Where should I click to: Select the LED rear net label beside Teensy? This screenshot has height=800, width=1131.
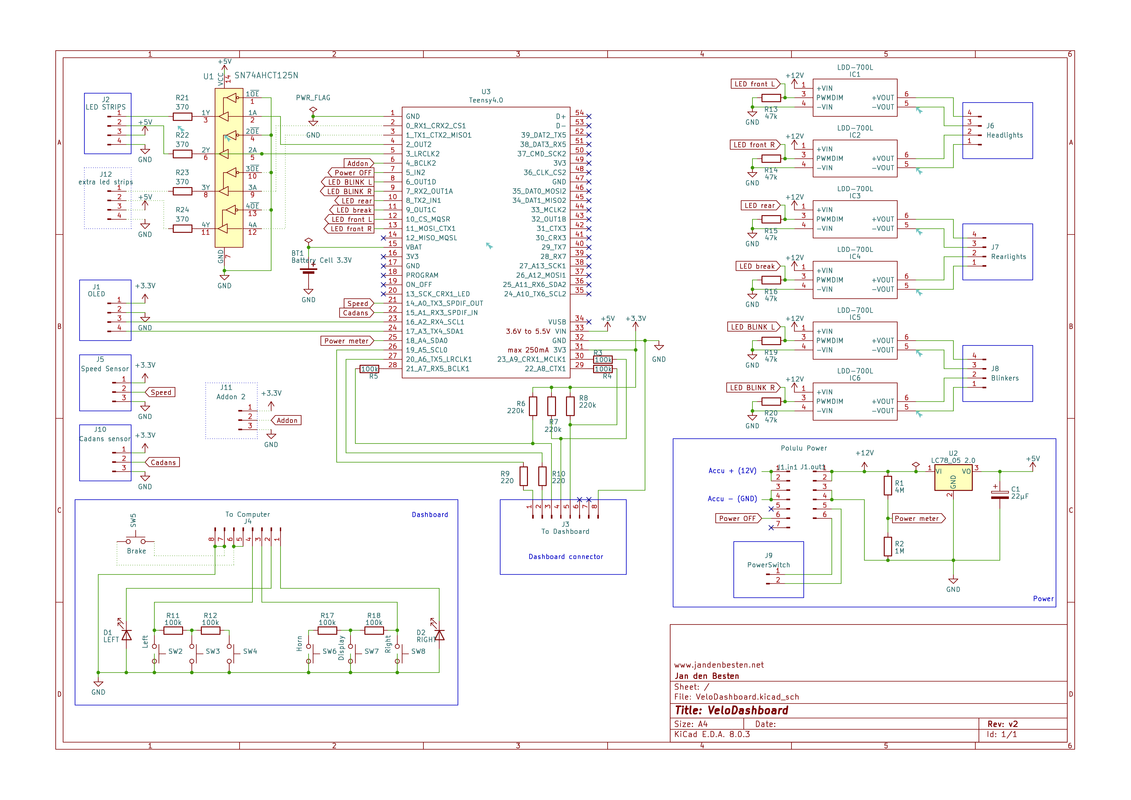[x=356, y=201]
